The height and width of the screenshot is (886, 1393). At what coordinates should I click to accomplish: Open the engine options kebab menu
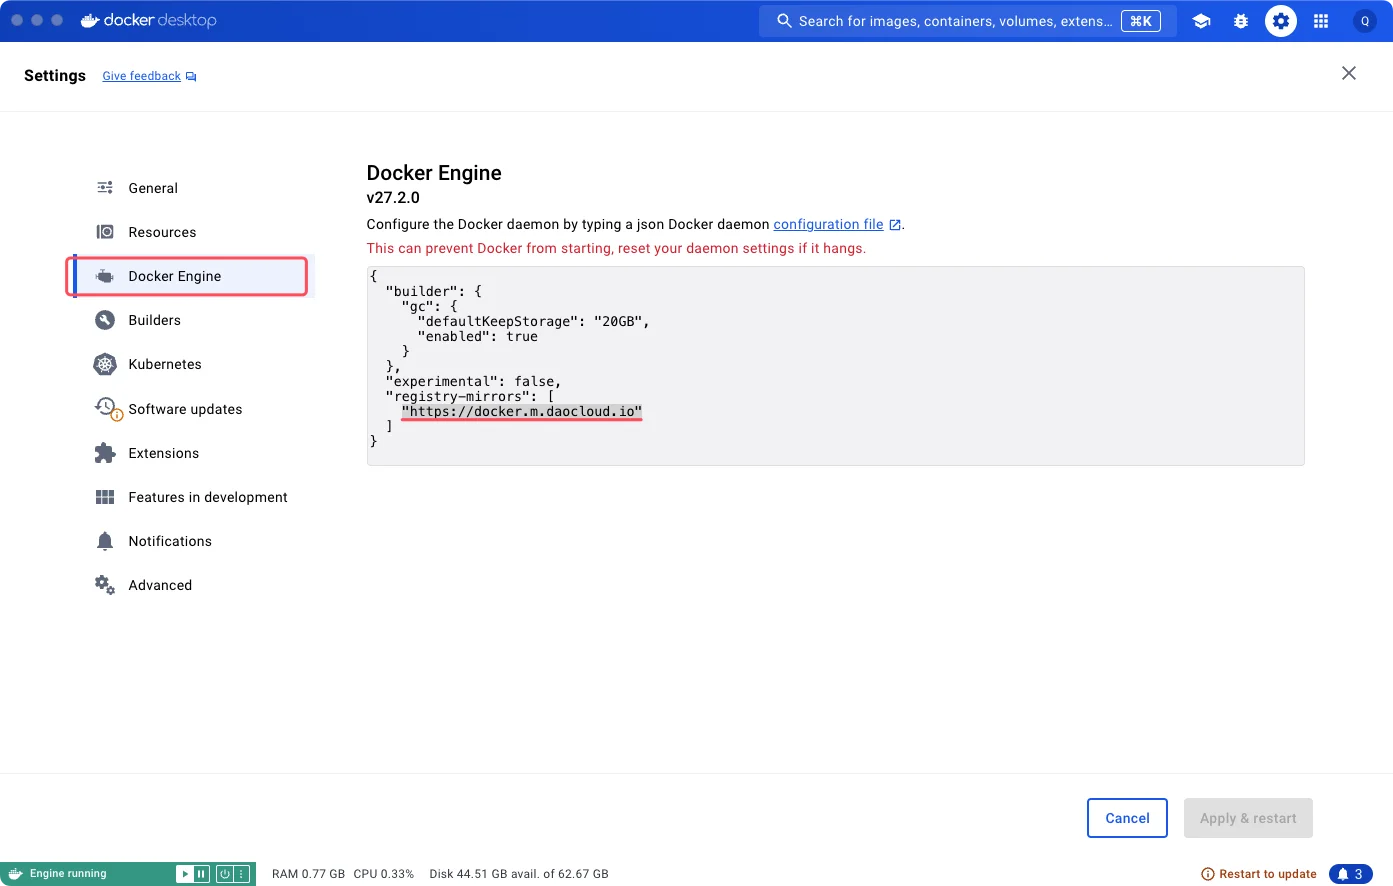point(238,873)
